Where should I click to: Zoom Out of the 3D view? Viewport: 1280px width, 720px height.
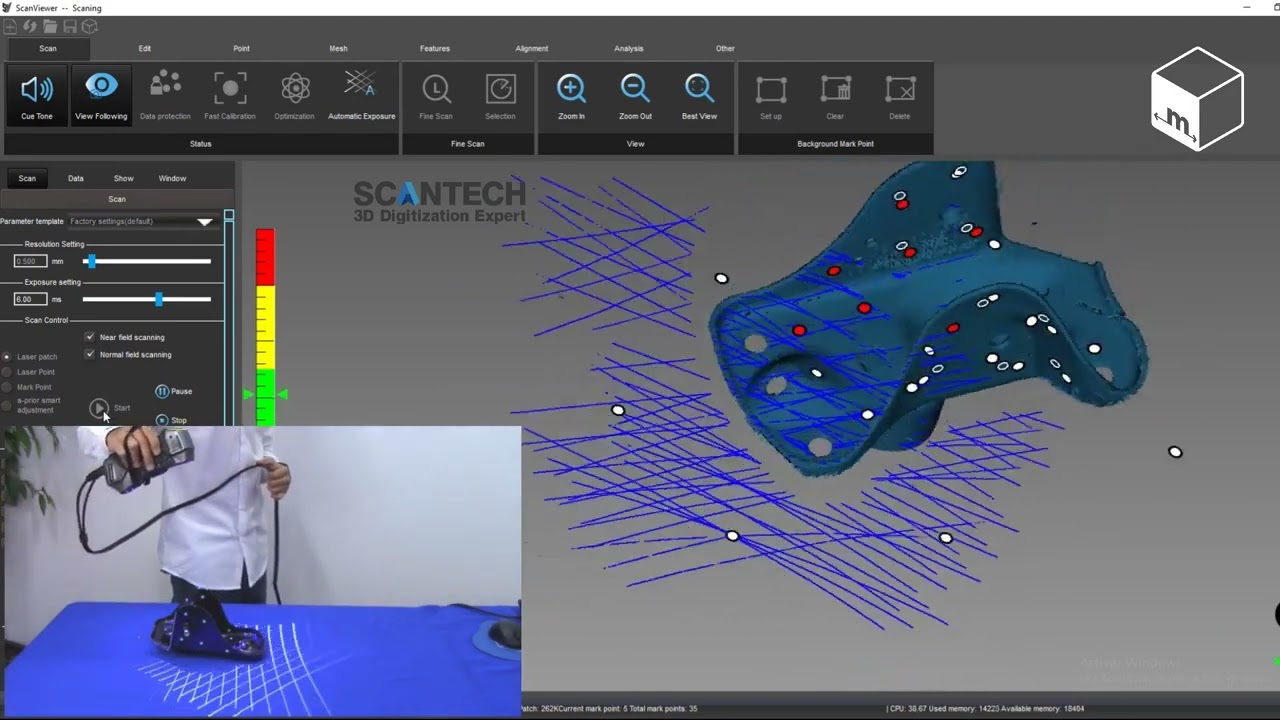(635, 96)
